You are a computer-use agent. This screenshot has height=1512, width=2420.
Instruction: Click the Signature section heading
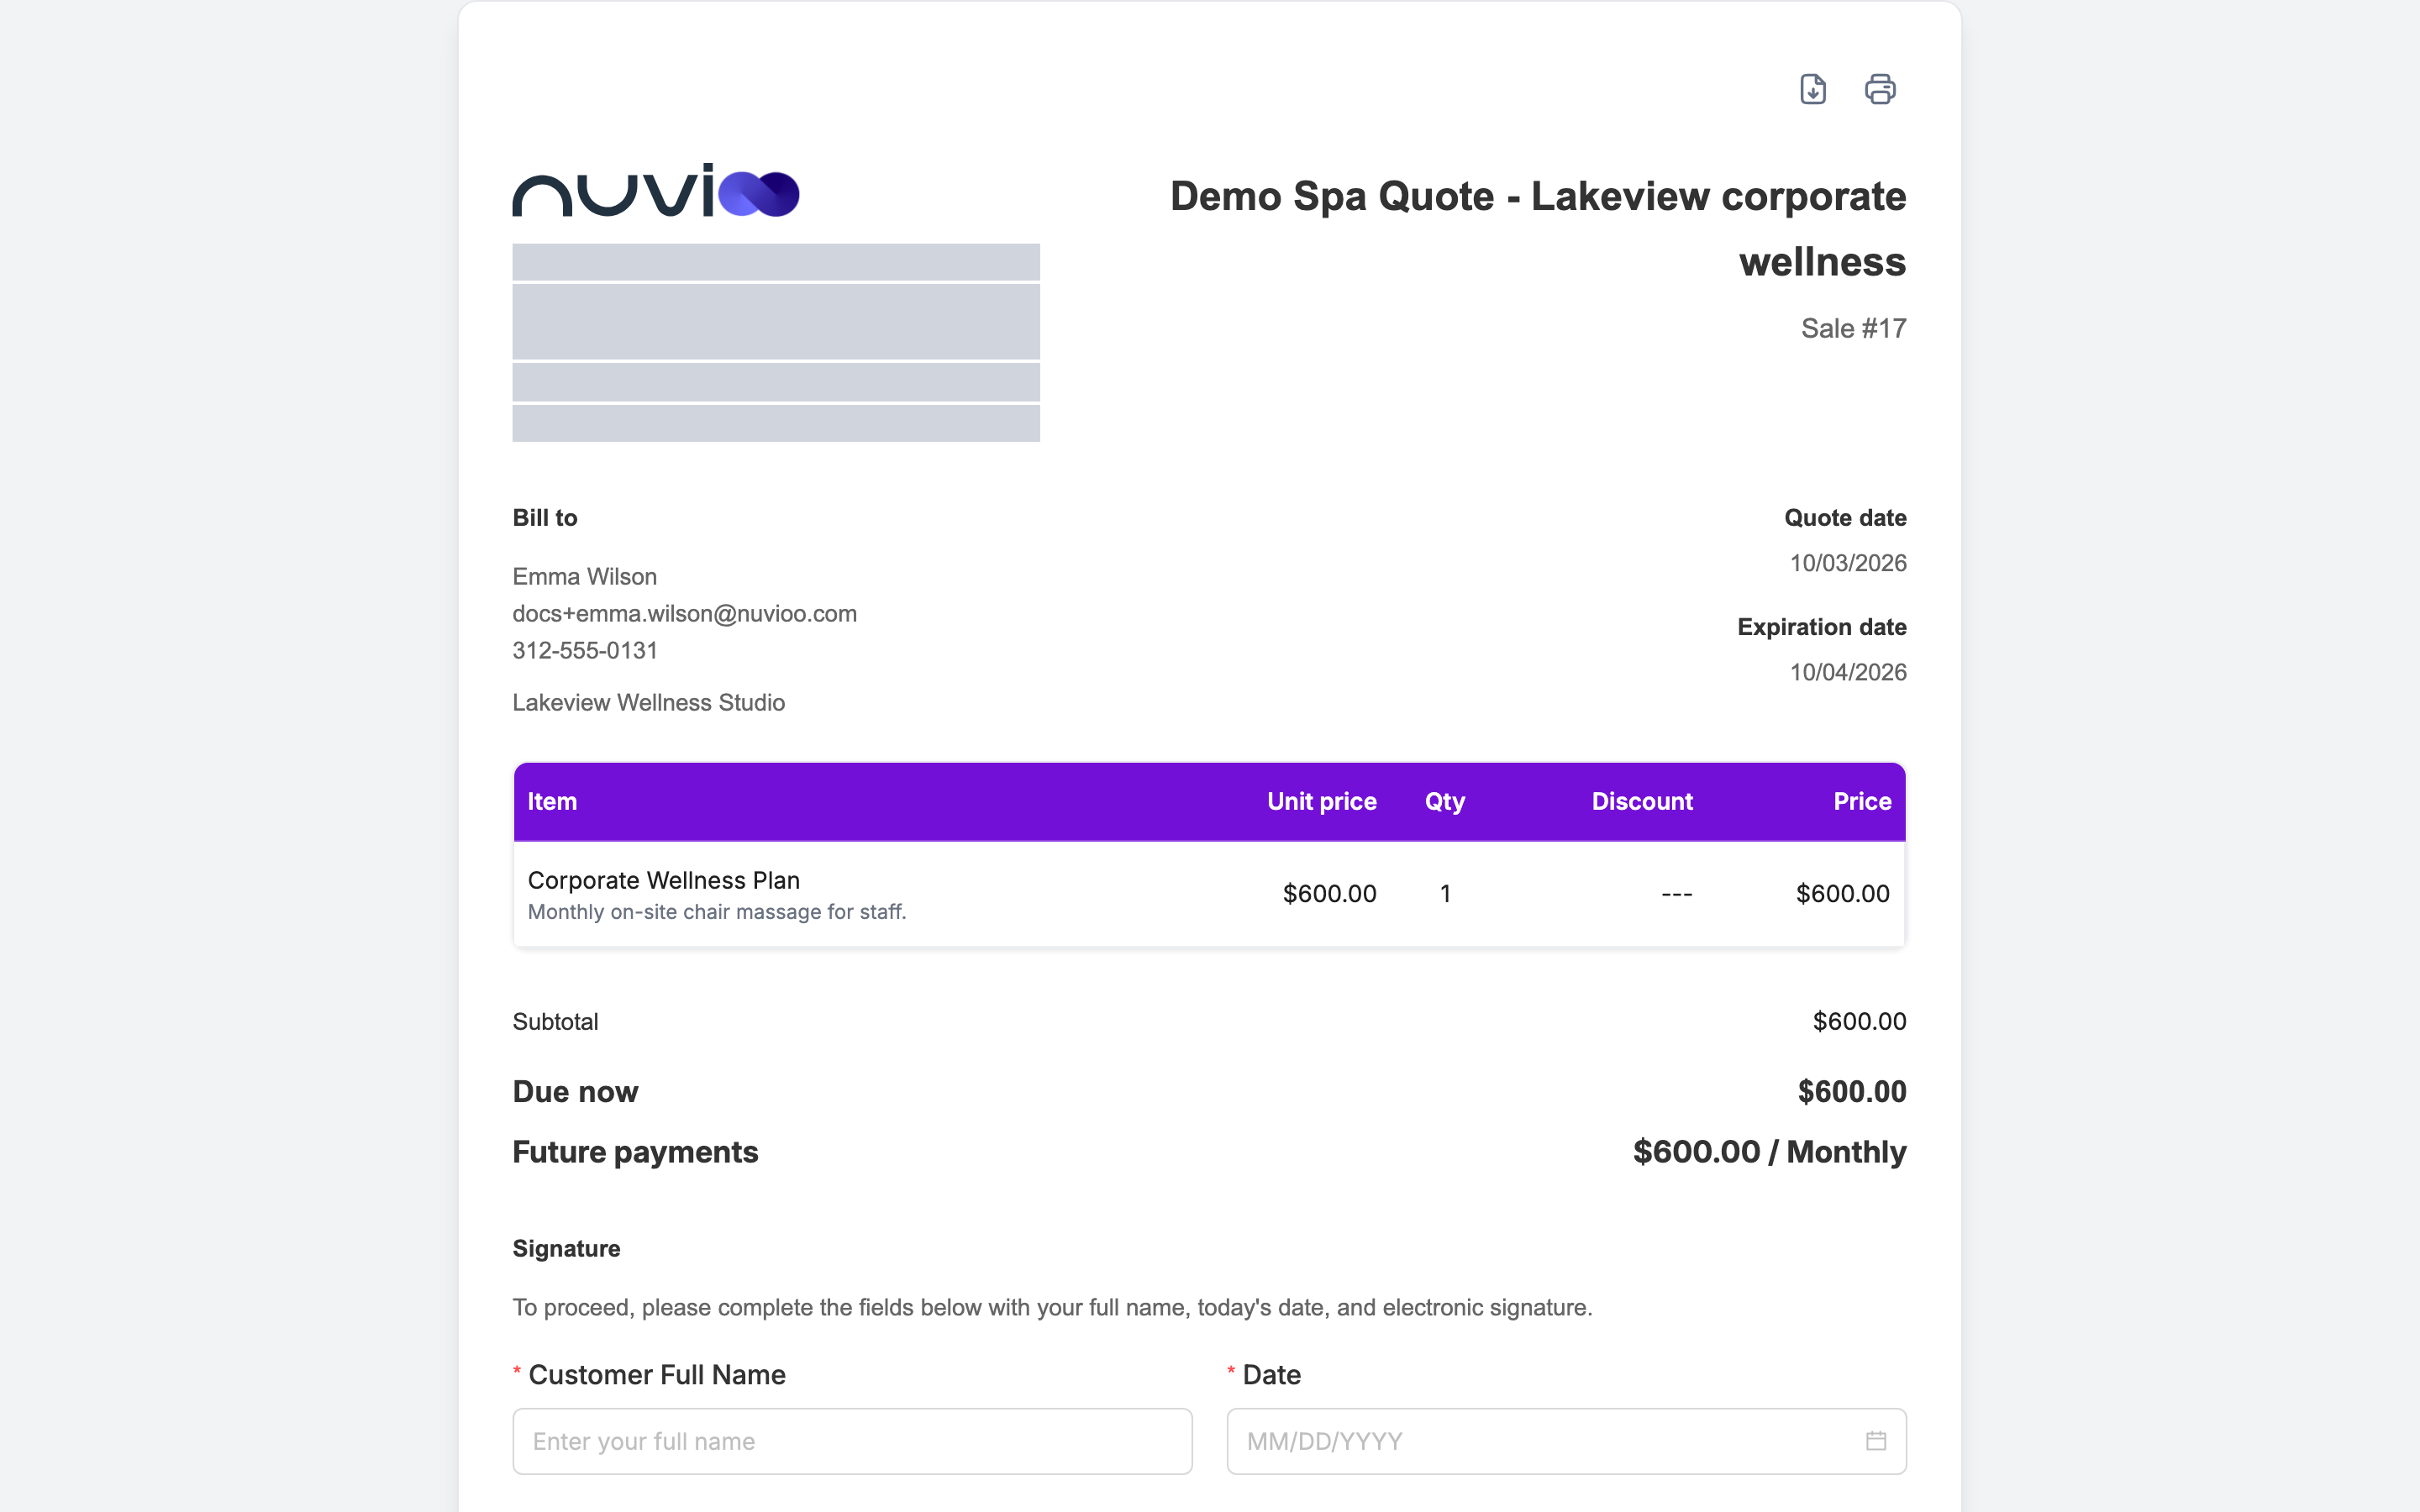pos(566,1248)
